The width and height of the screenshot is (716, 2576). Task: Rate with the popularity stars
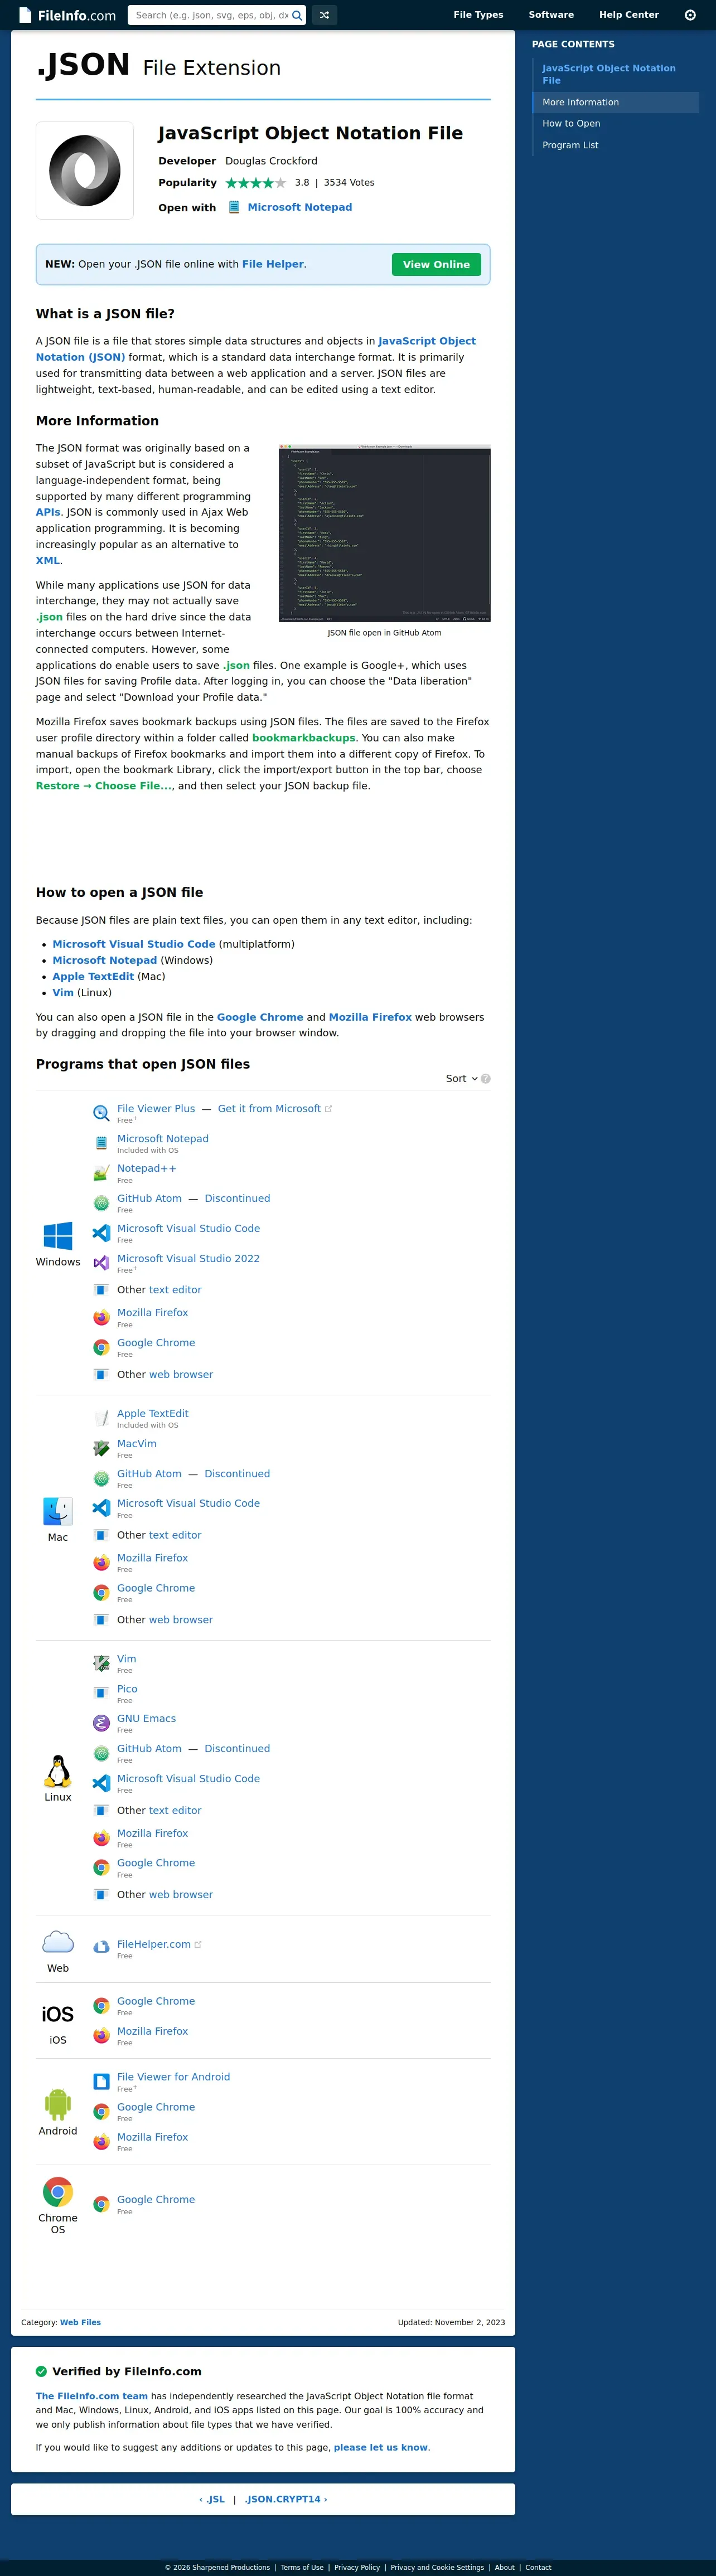(256, 183)
